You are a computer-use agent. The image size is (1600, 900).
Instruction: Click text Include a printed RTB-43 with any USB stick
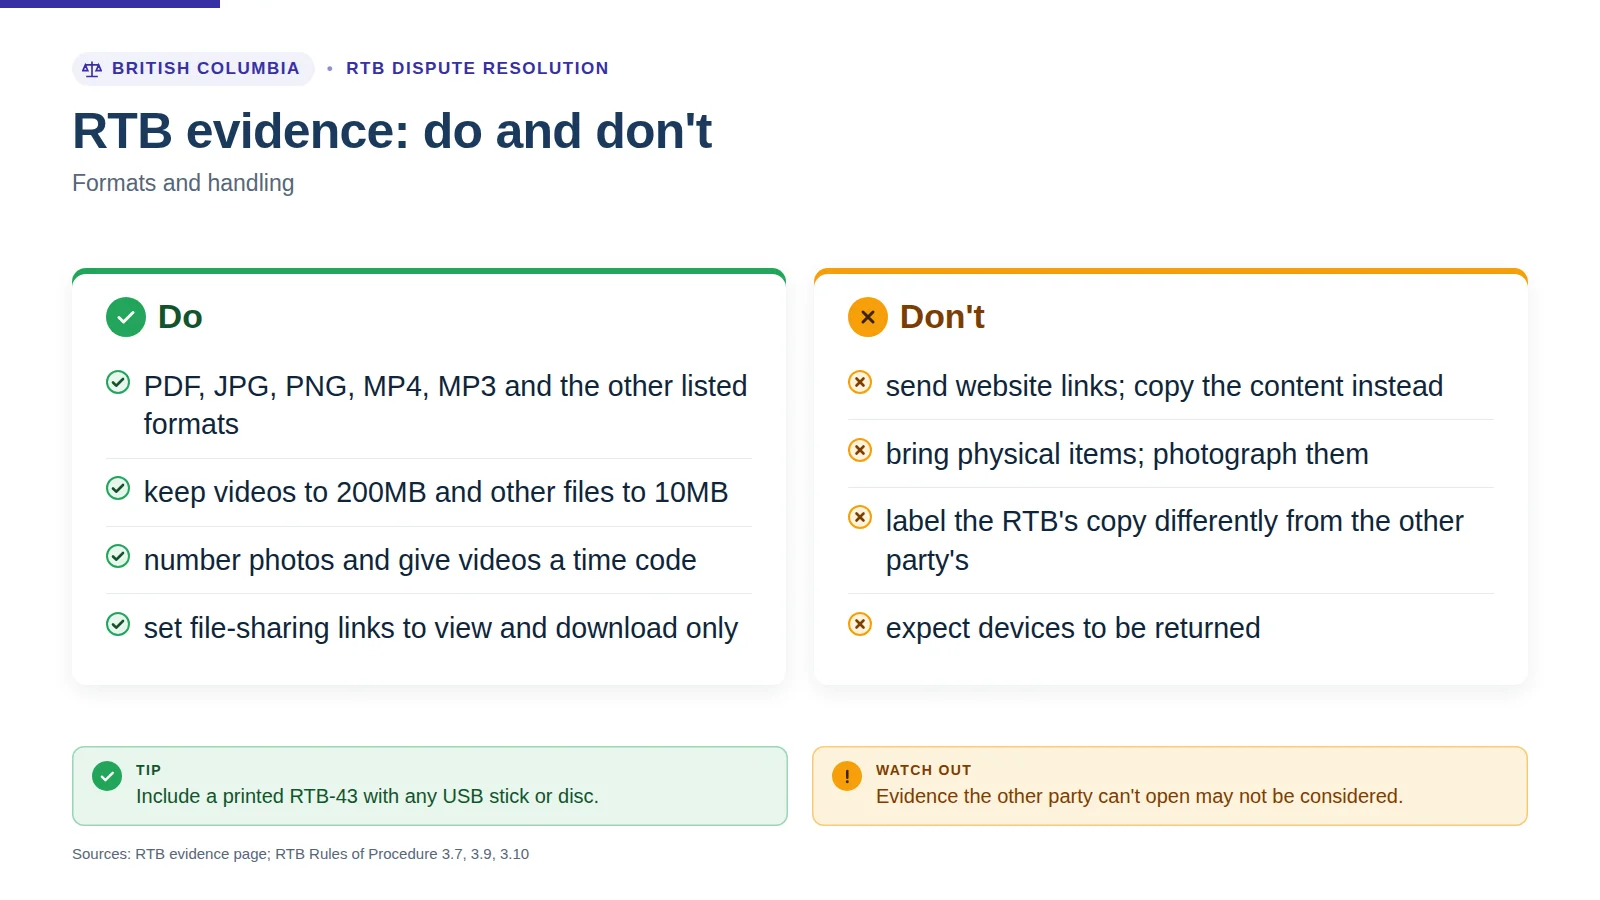[367, 796]
